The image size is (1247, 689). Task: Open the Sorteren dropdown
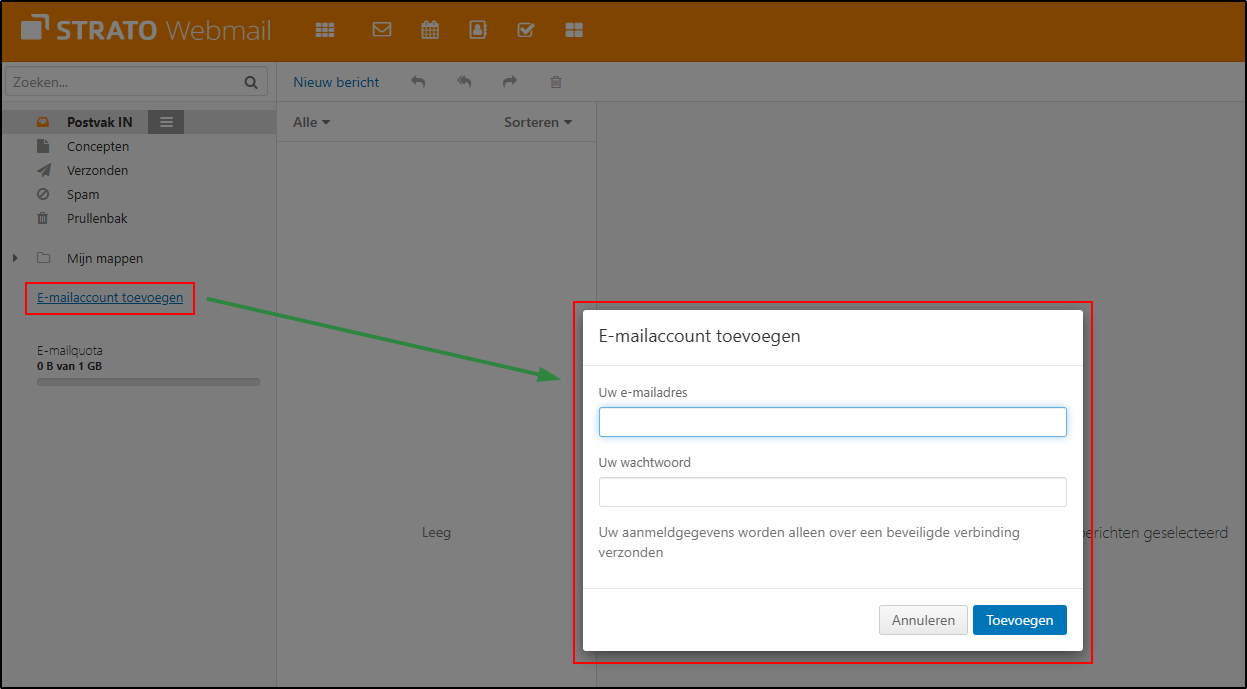point(538,121)
